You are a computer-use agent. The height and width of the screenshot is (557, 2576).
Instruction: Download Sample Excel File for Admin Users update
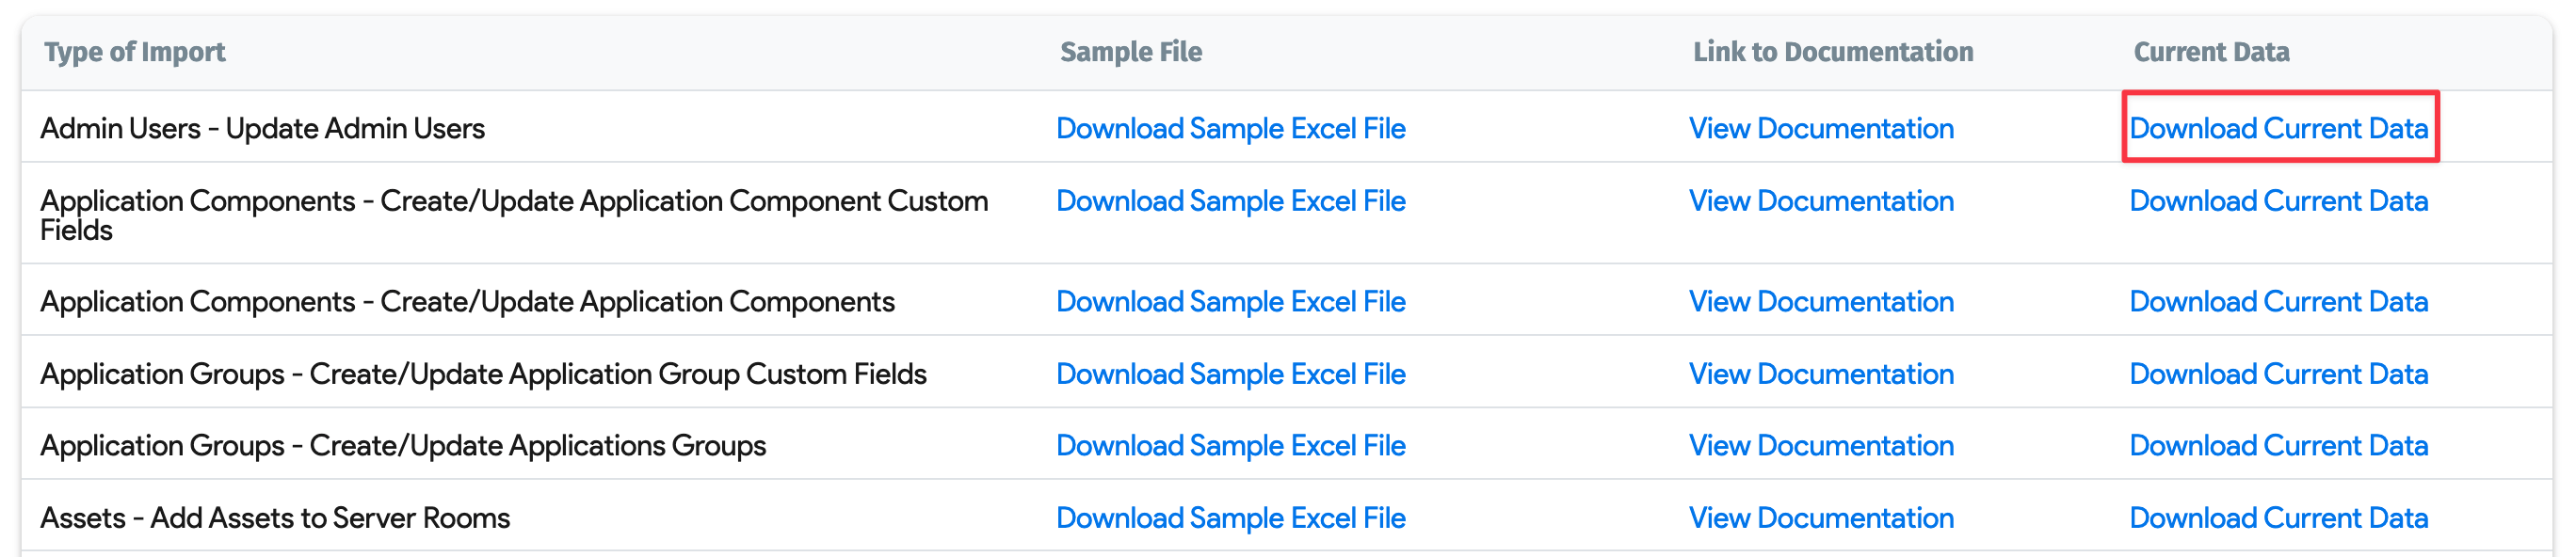[x=1232, y=128]
